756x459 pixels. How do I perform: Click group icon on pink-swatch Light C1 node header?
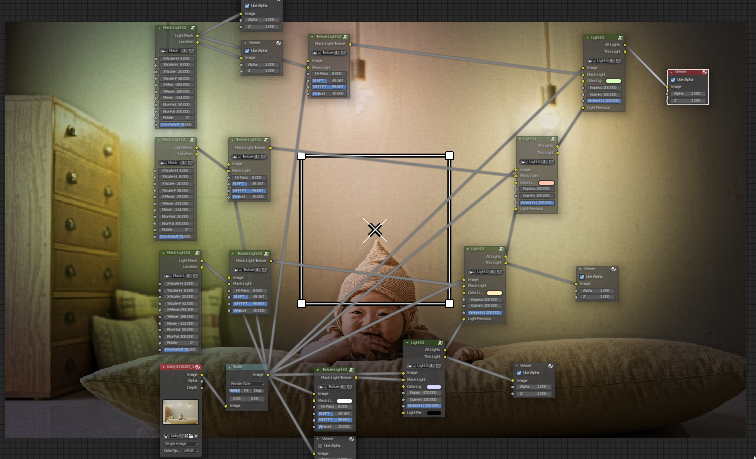tap(553, 139)
